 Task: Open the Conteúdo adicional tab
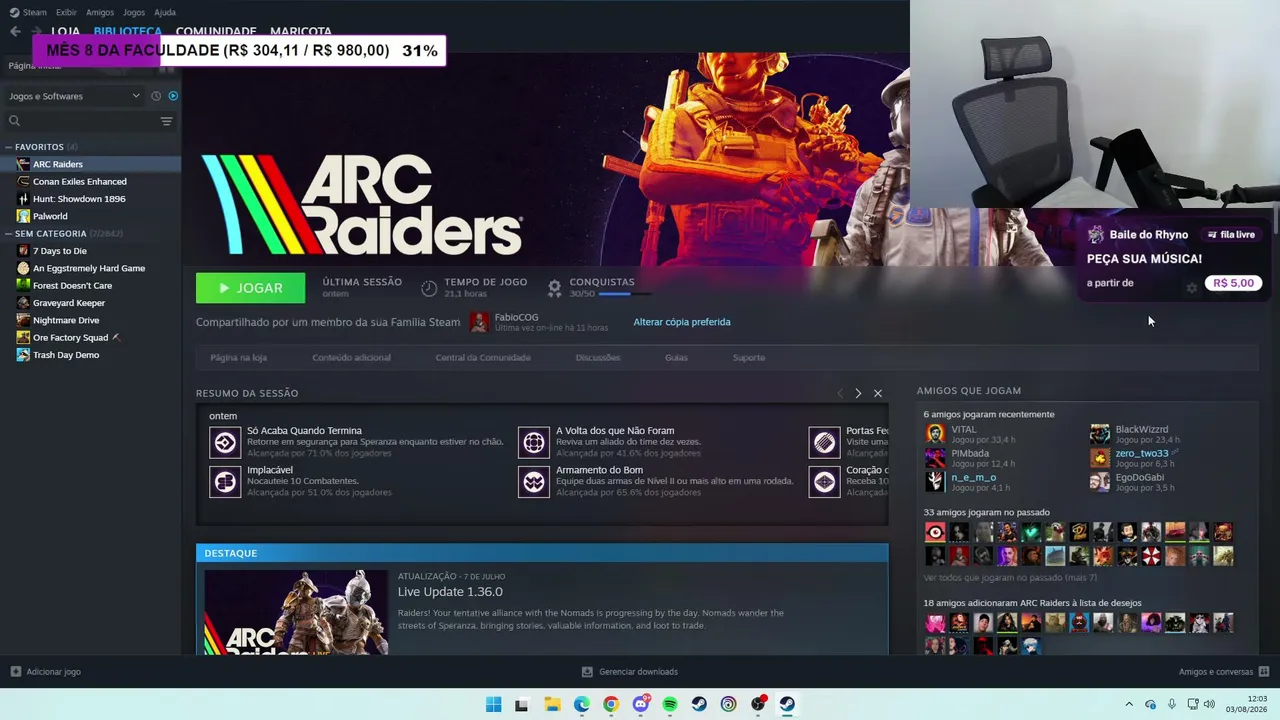coord(351,358)
